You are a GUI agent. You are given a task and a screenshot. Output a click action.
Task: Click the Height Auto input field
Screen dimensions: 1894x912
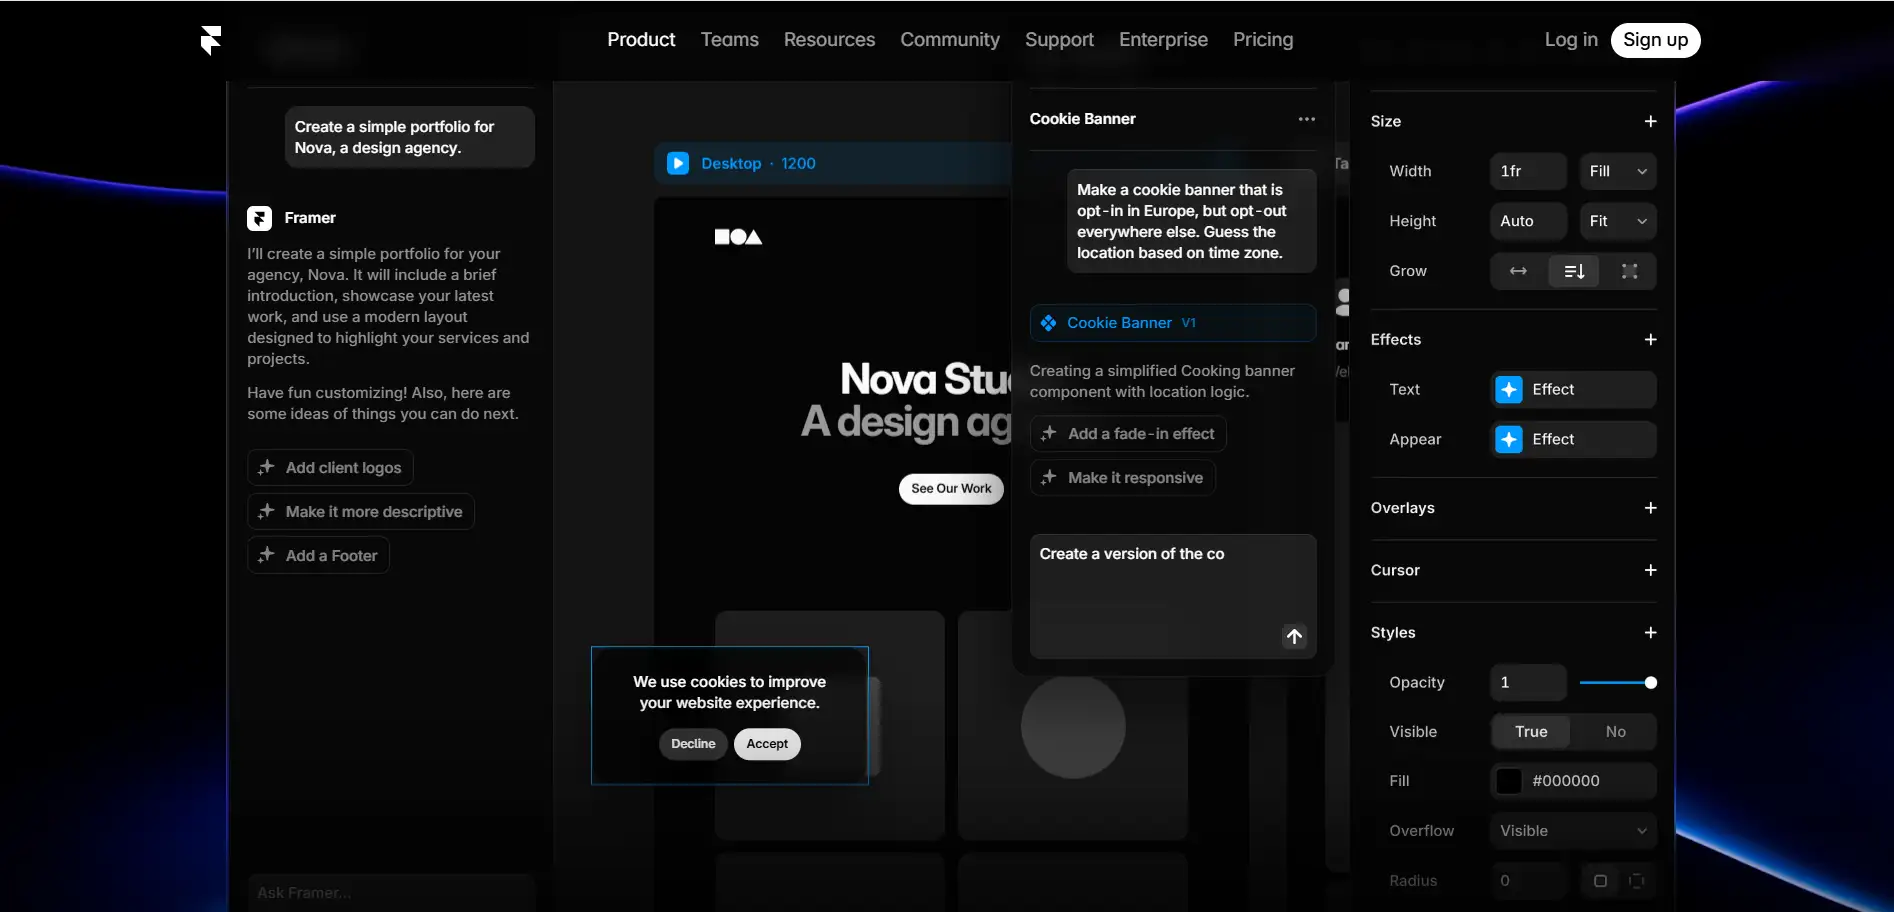click(1528, 221)
